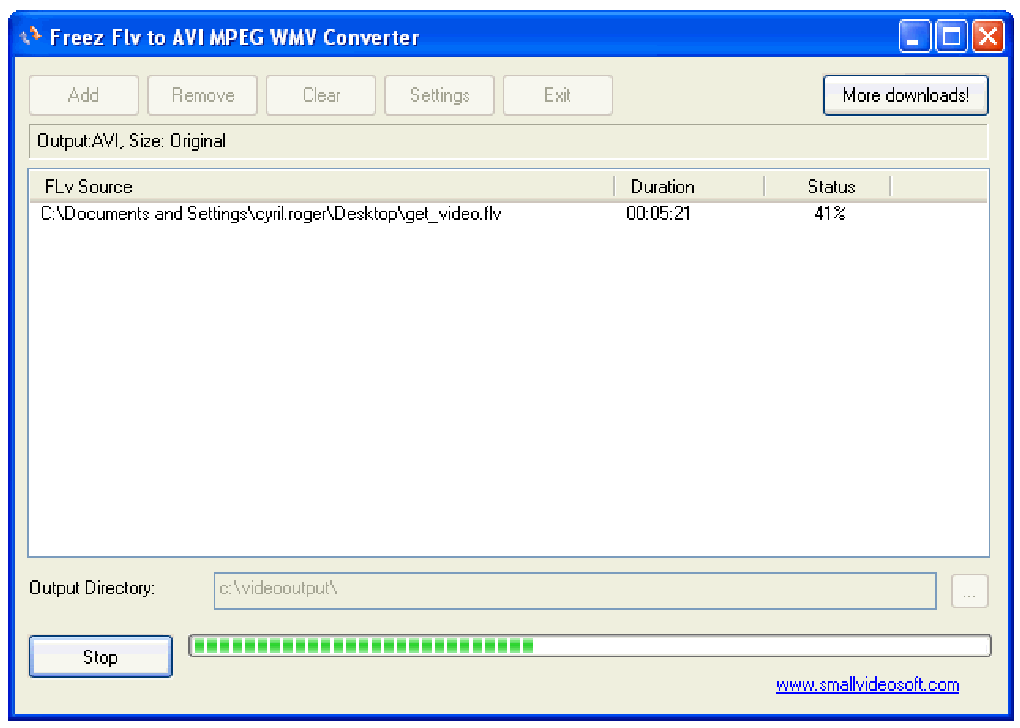1020x728 pixels.
Task: Select the get_video.flv file row
Action: (509, 213)
